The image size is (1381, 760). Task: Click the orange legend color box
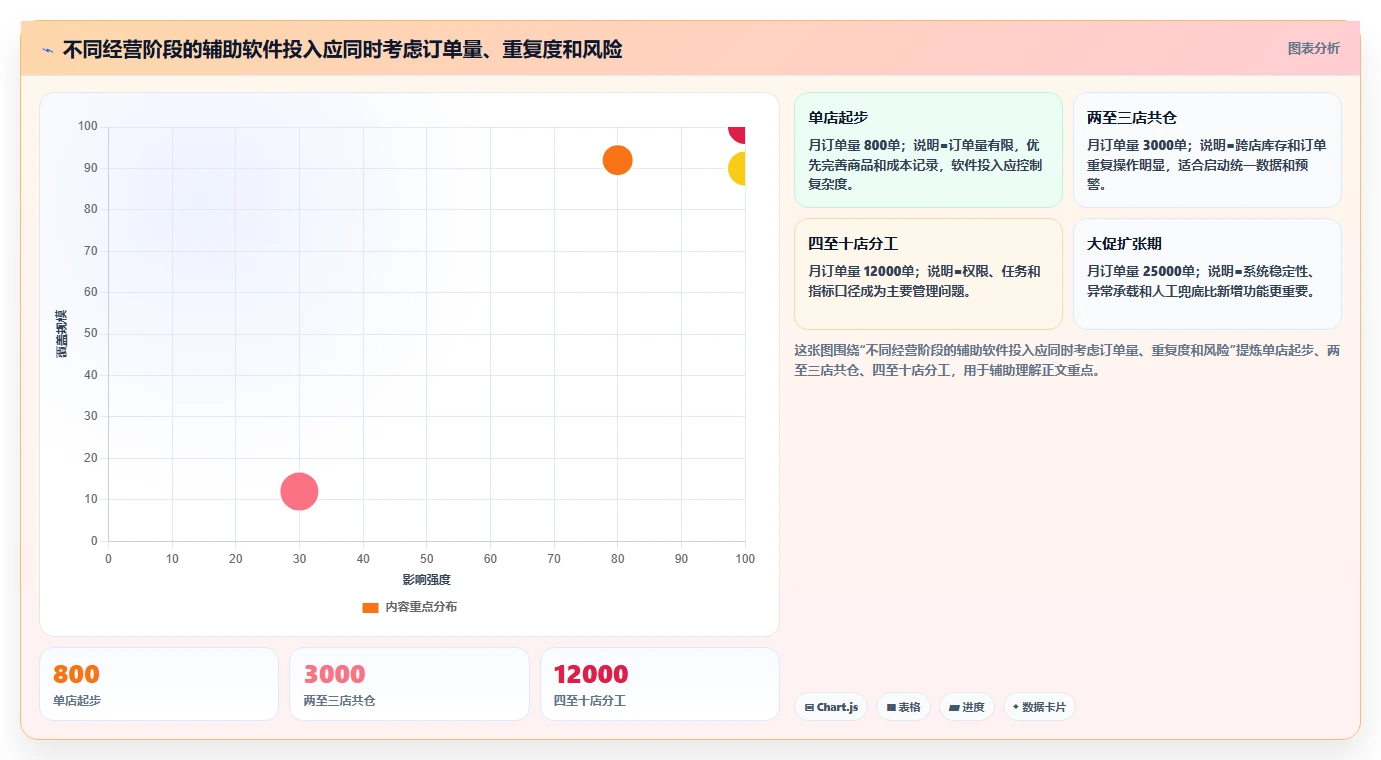[370, 607]
